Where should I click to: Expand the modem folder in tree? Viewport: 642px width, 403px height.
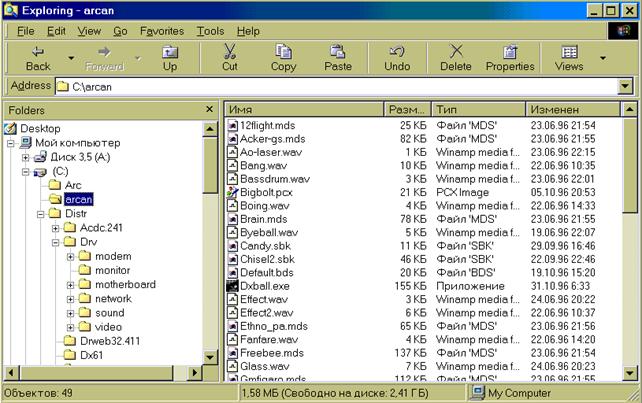(x=71, y=256)
